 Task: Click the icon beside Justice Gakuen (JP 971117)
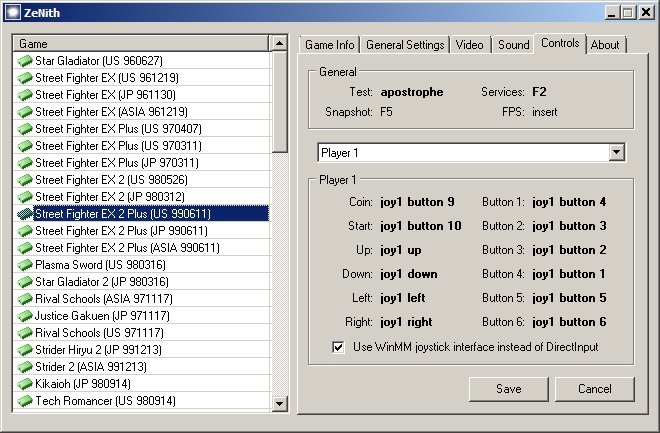coord(25,316)
